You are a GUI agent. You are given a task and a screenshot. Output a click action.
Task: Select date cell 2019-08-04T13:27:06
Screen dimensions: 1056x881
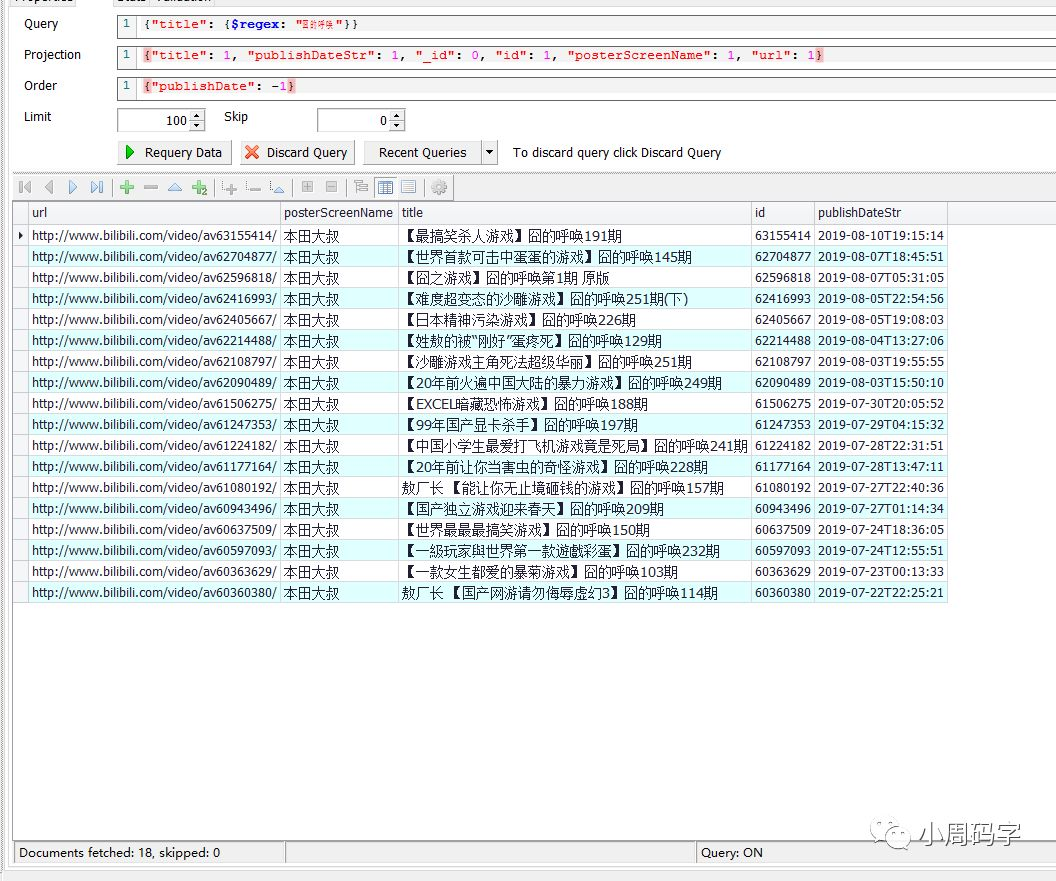click(881, 340)
